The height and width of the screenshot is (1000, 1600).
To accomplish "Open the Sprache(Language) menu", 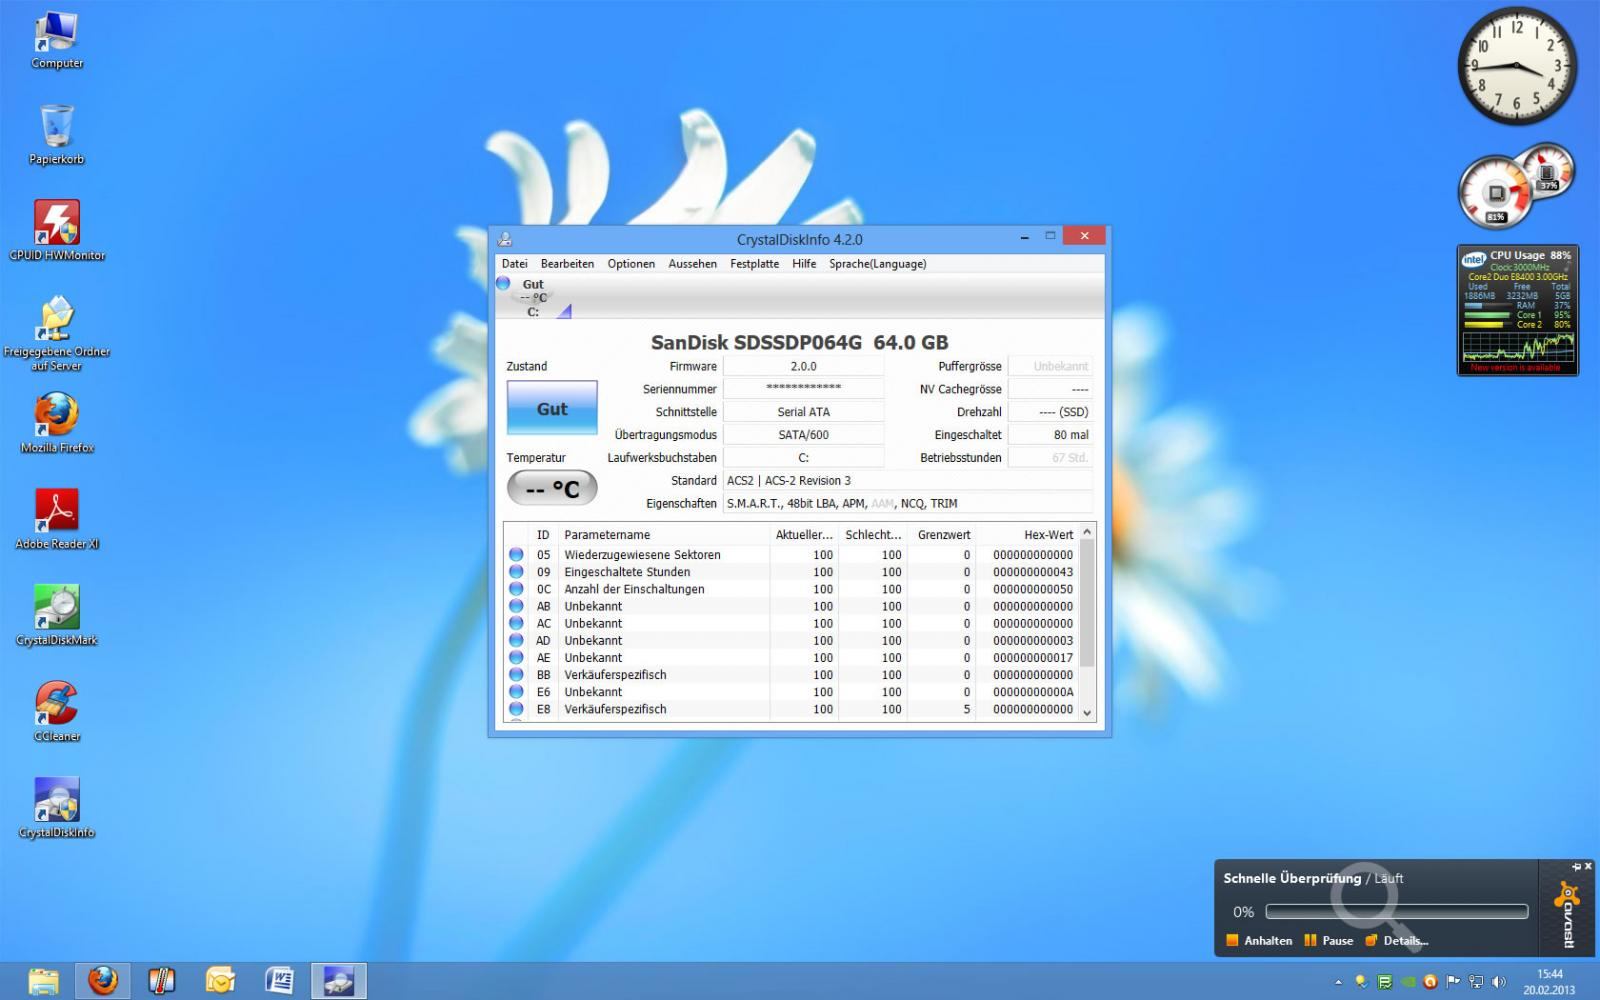I will (878, 264).
